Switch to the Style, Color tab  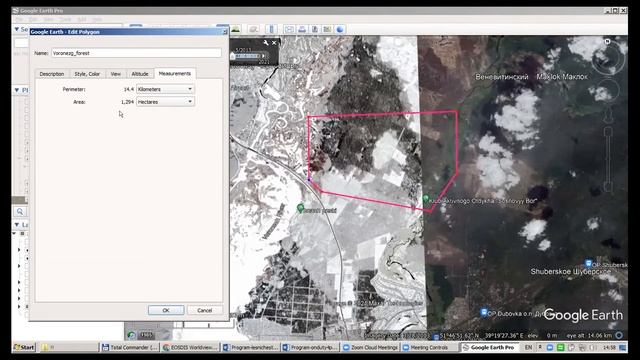coord(87,74)
